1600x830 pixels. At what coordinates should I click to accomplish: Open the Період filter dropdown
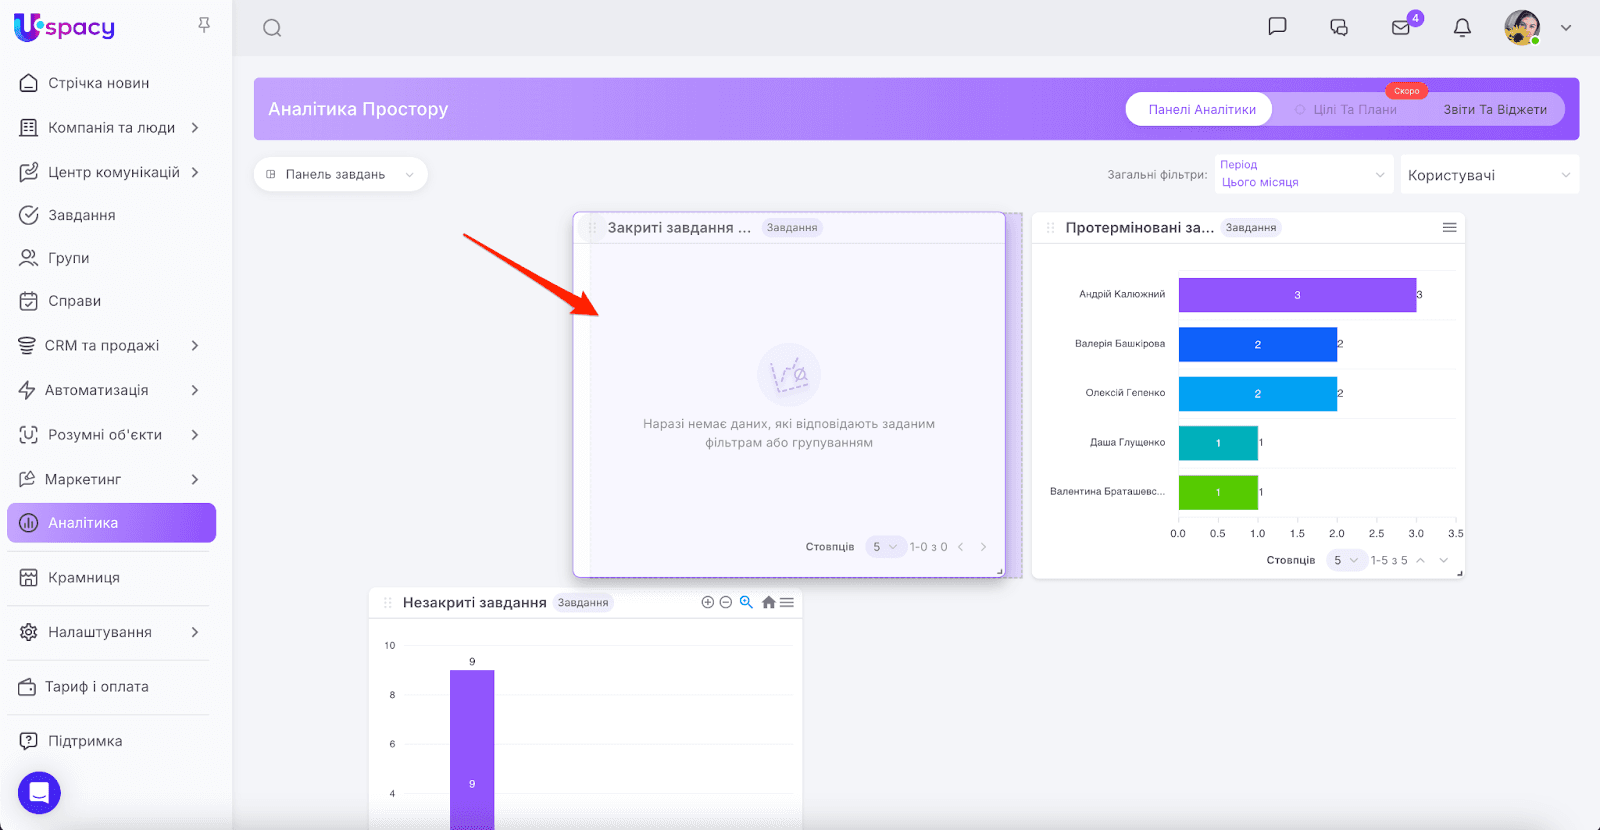(1304, 174)
